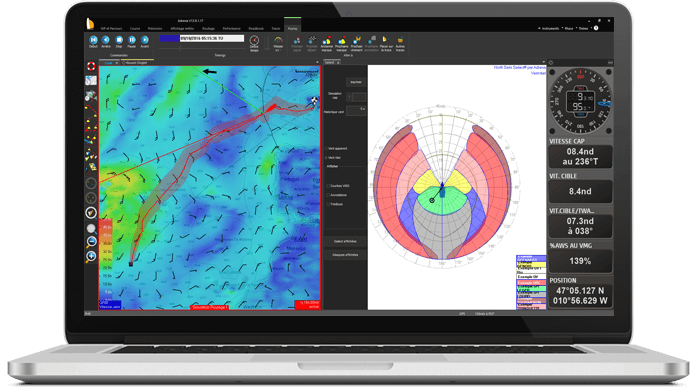Click the compass center-on-boat icon
This screenshot has height=389, width=694.
(x=91, y=213)
